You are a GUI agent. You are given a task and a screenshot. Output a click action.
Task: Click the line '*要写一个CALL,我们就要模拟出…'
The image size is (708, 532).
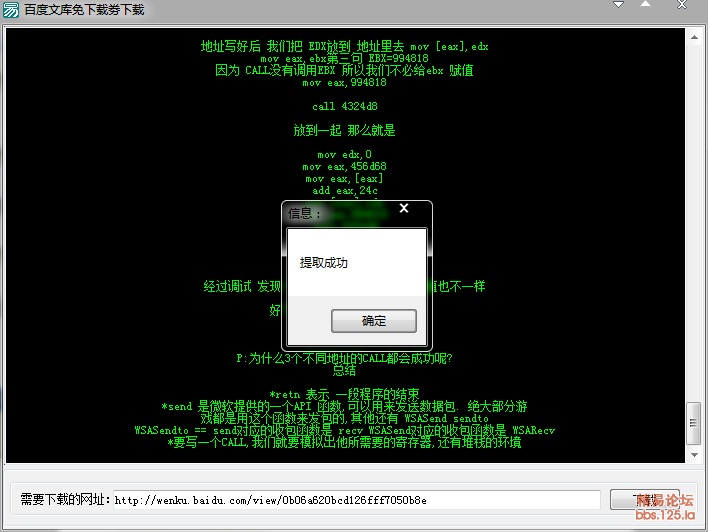[345, 442]
